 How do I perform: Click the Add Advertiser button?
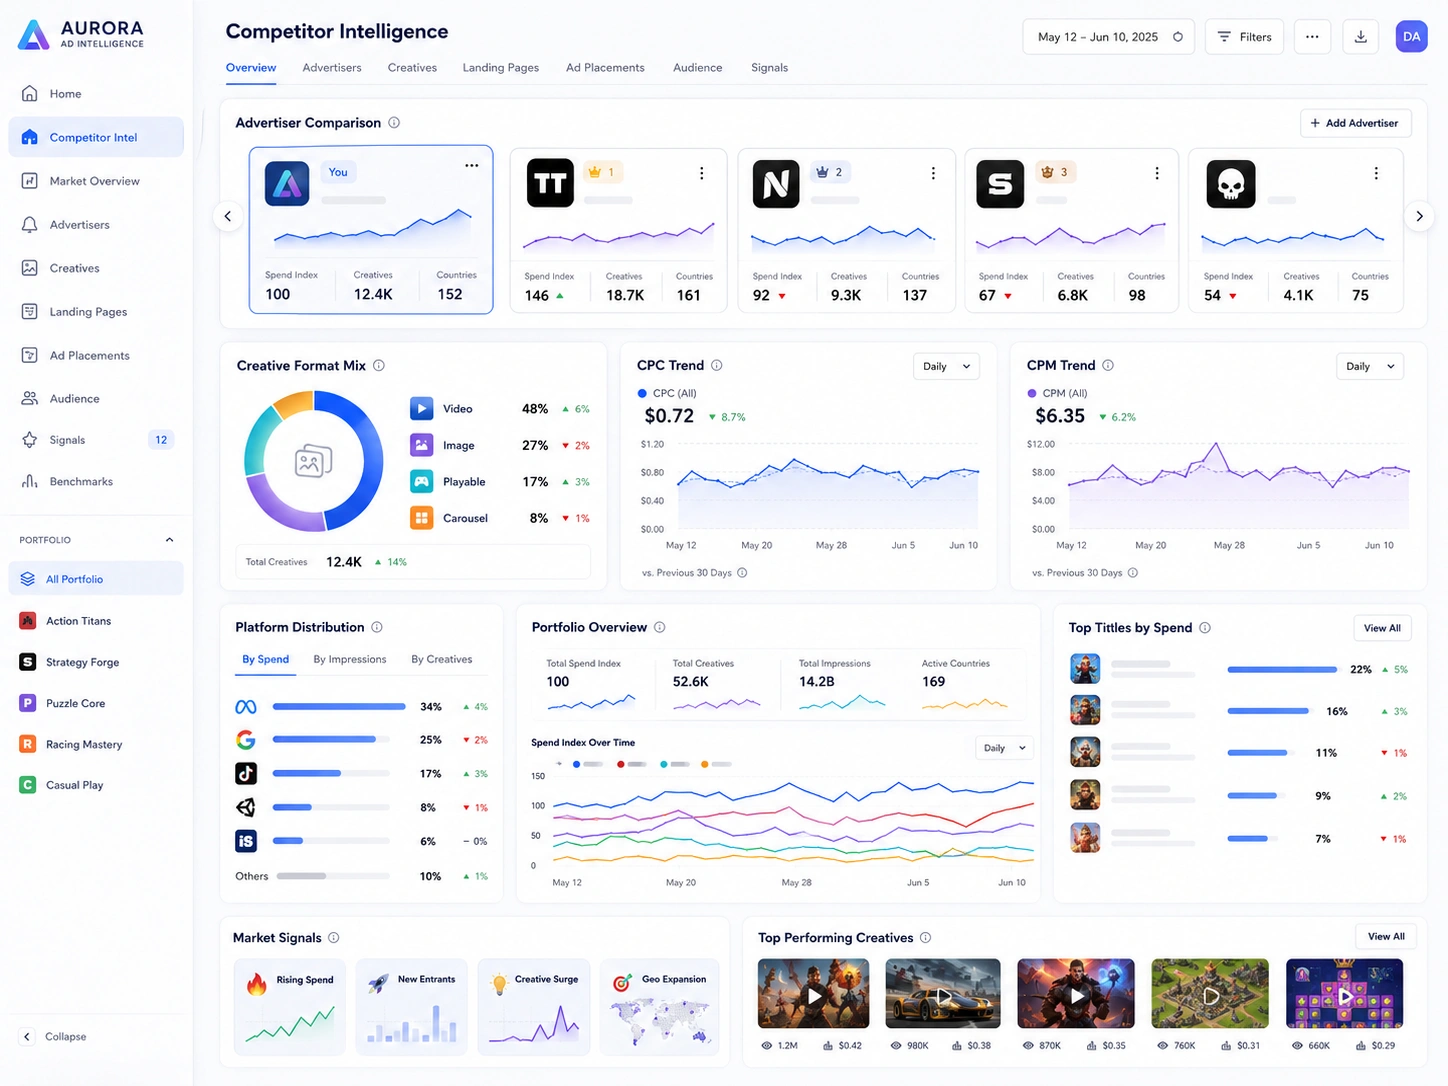pos(1355,123)
